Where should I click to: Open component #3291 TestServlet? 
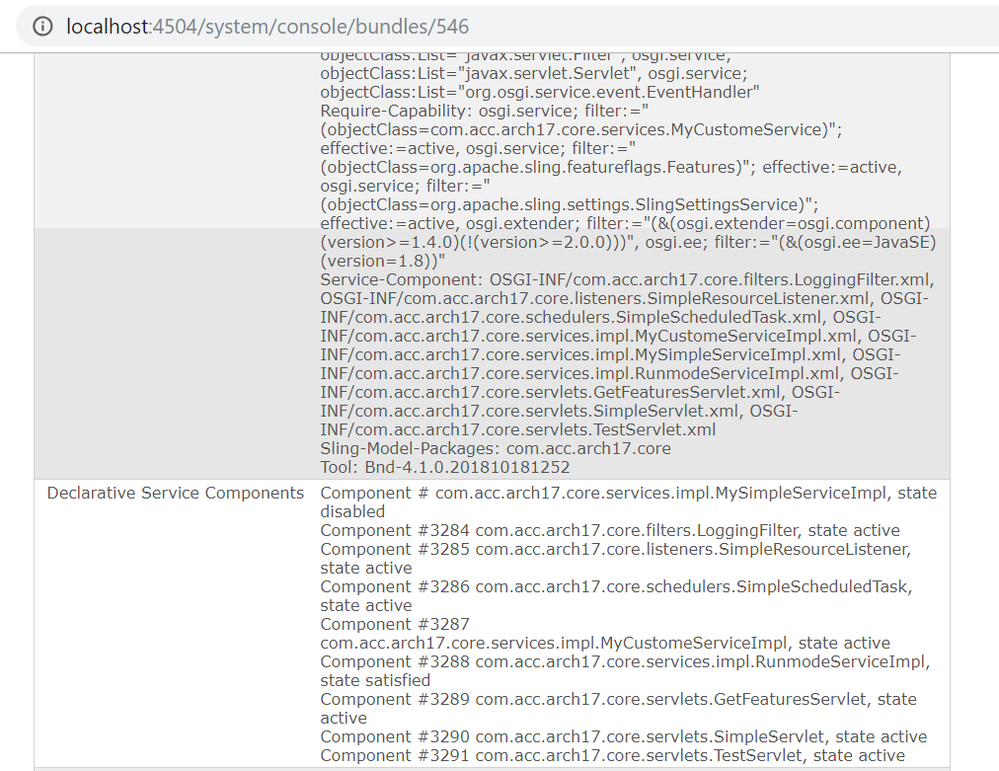(x=612, y=755)
